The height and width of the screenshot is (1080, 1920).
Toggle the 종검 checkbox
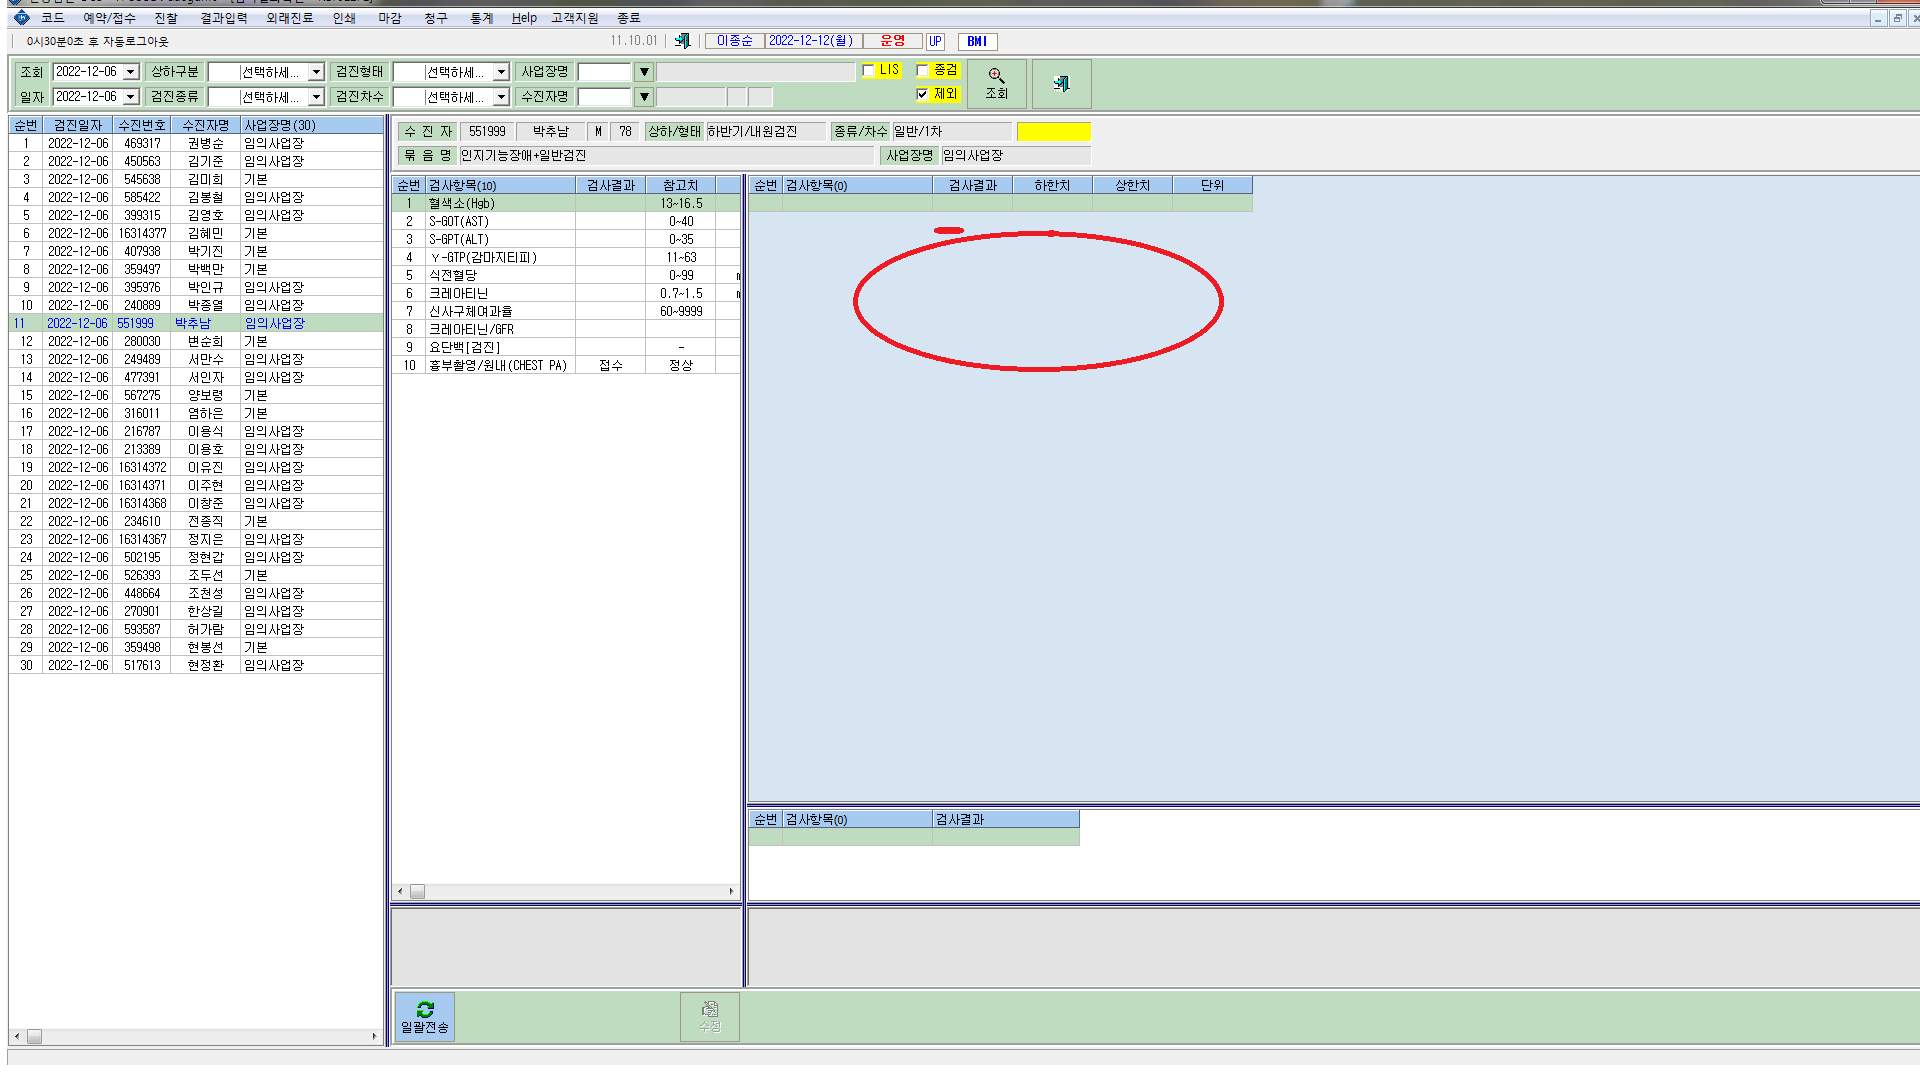[x=923, y=70]
